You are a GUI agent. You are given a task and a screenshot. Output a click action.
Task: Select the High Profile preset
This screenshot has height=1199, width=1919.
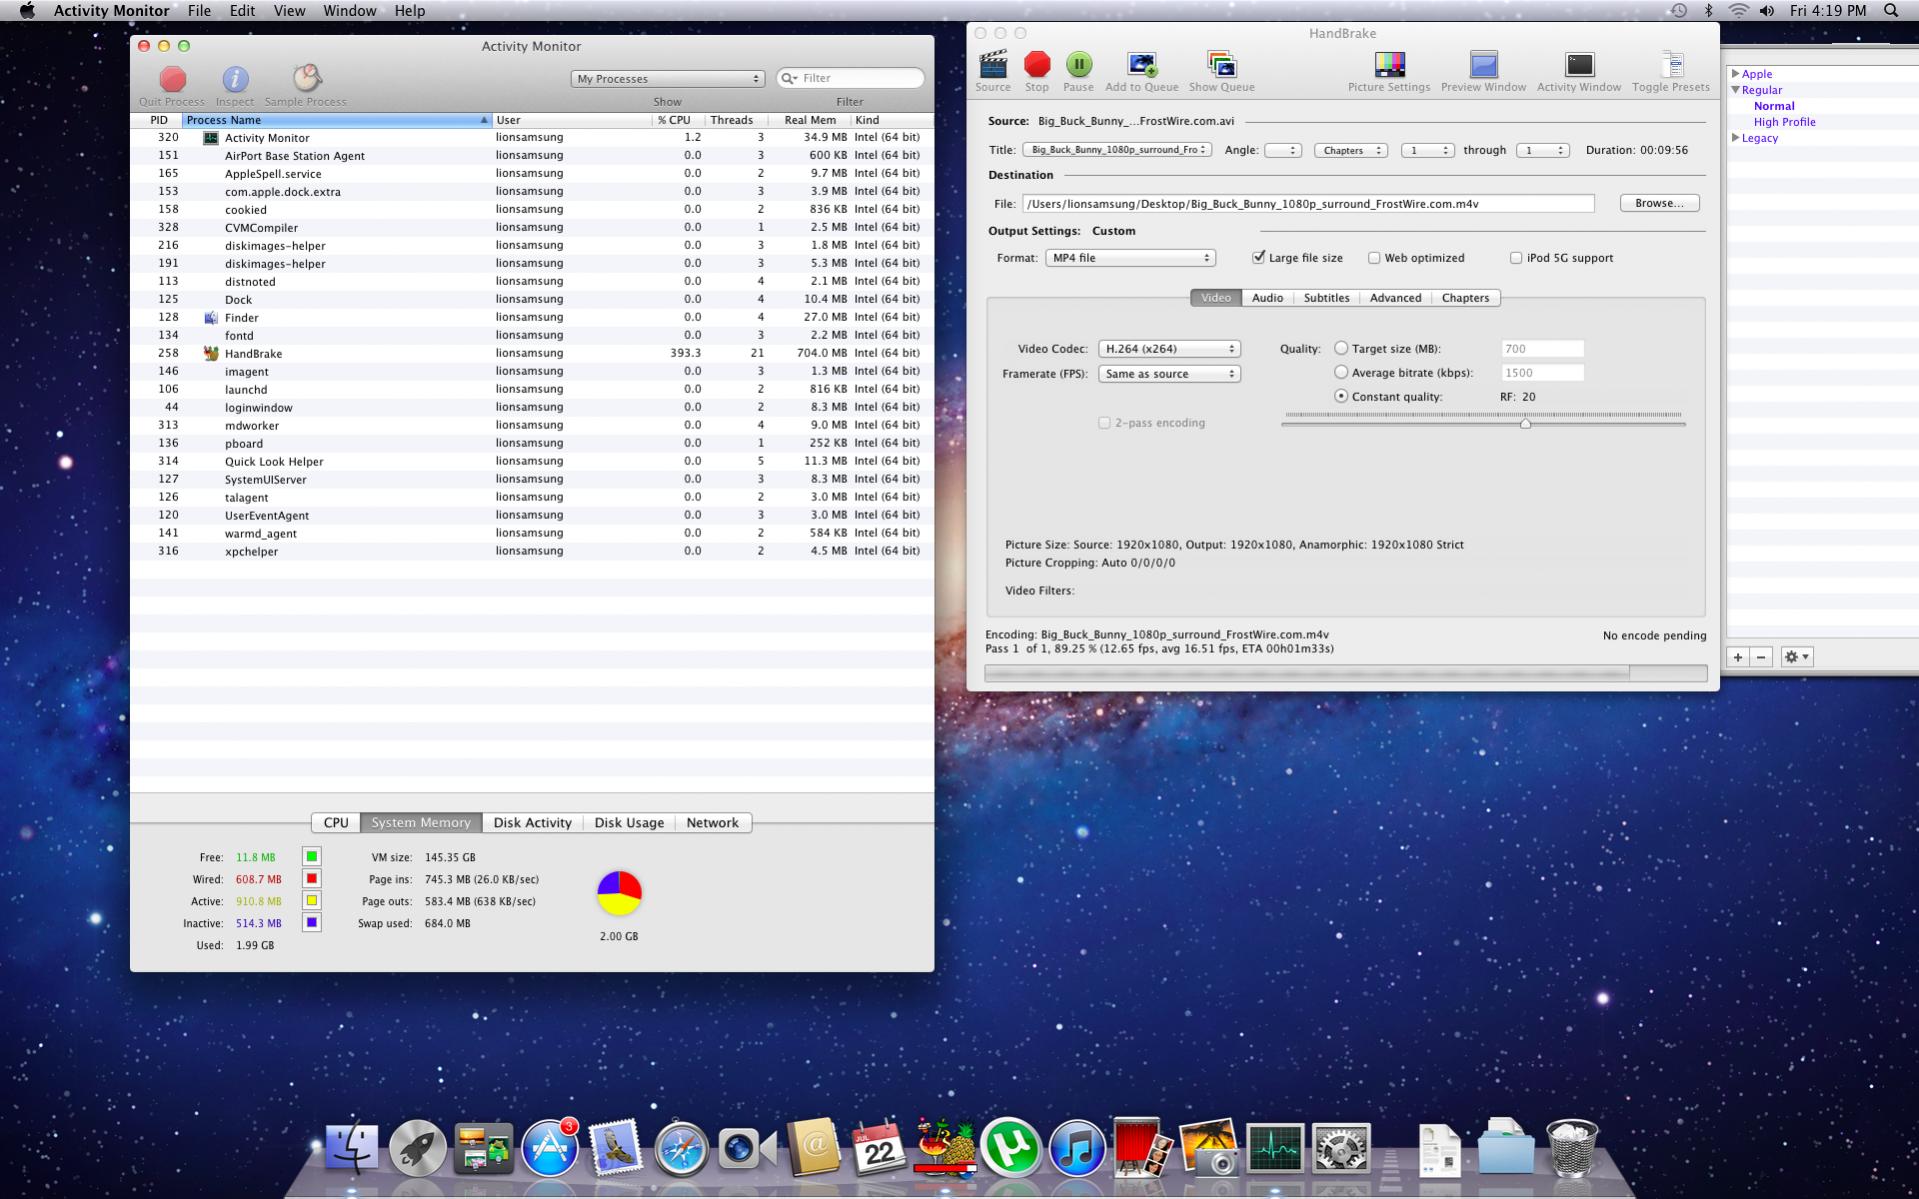pyautogui.click(x=1784, y=122)
